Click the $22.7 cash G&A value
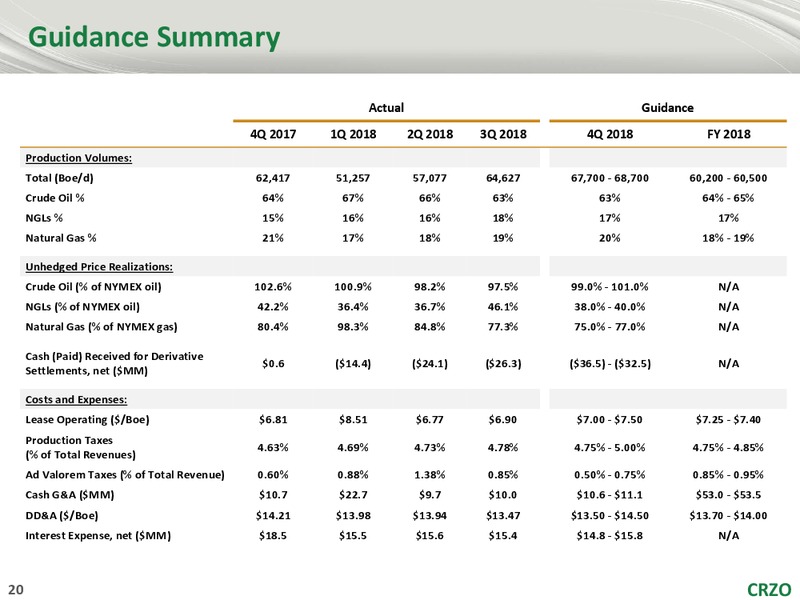800x600 pixels. [x=353, y=495]
